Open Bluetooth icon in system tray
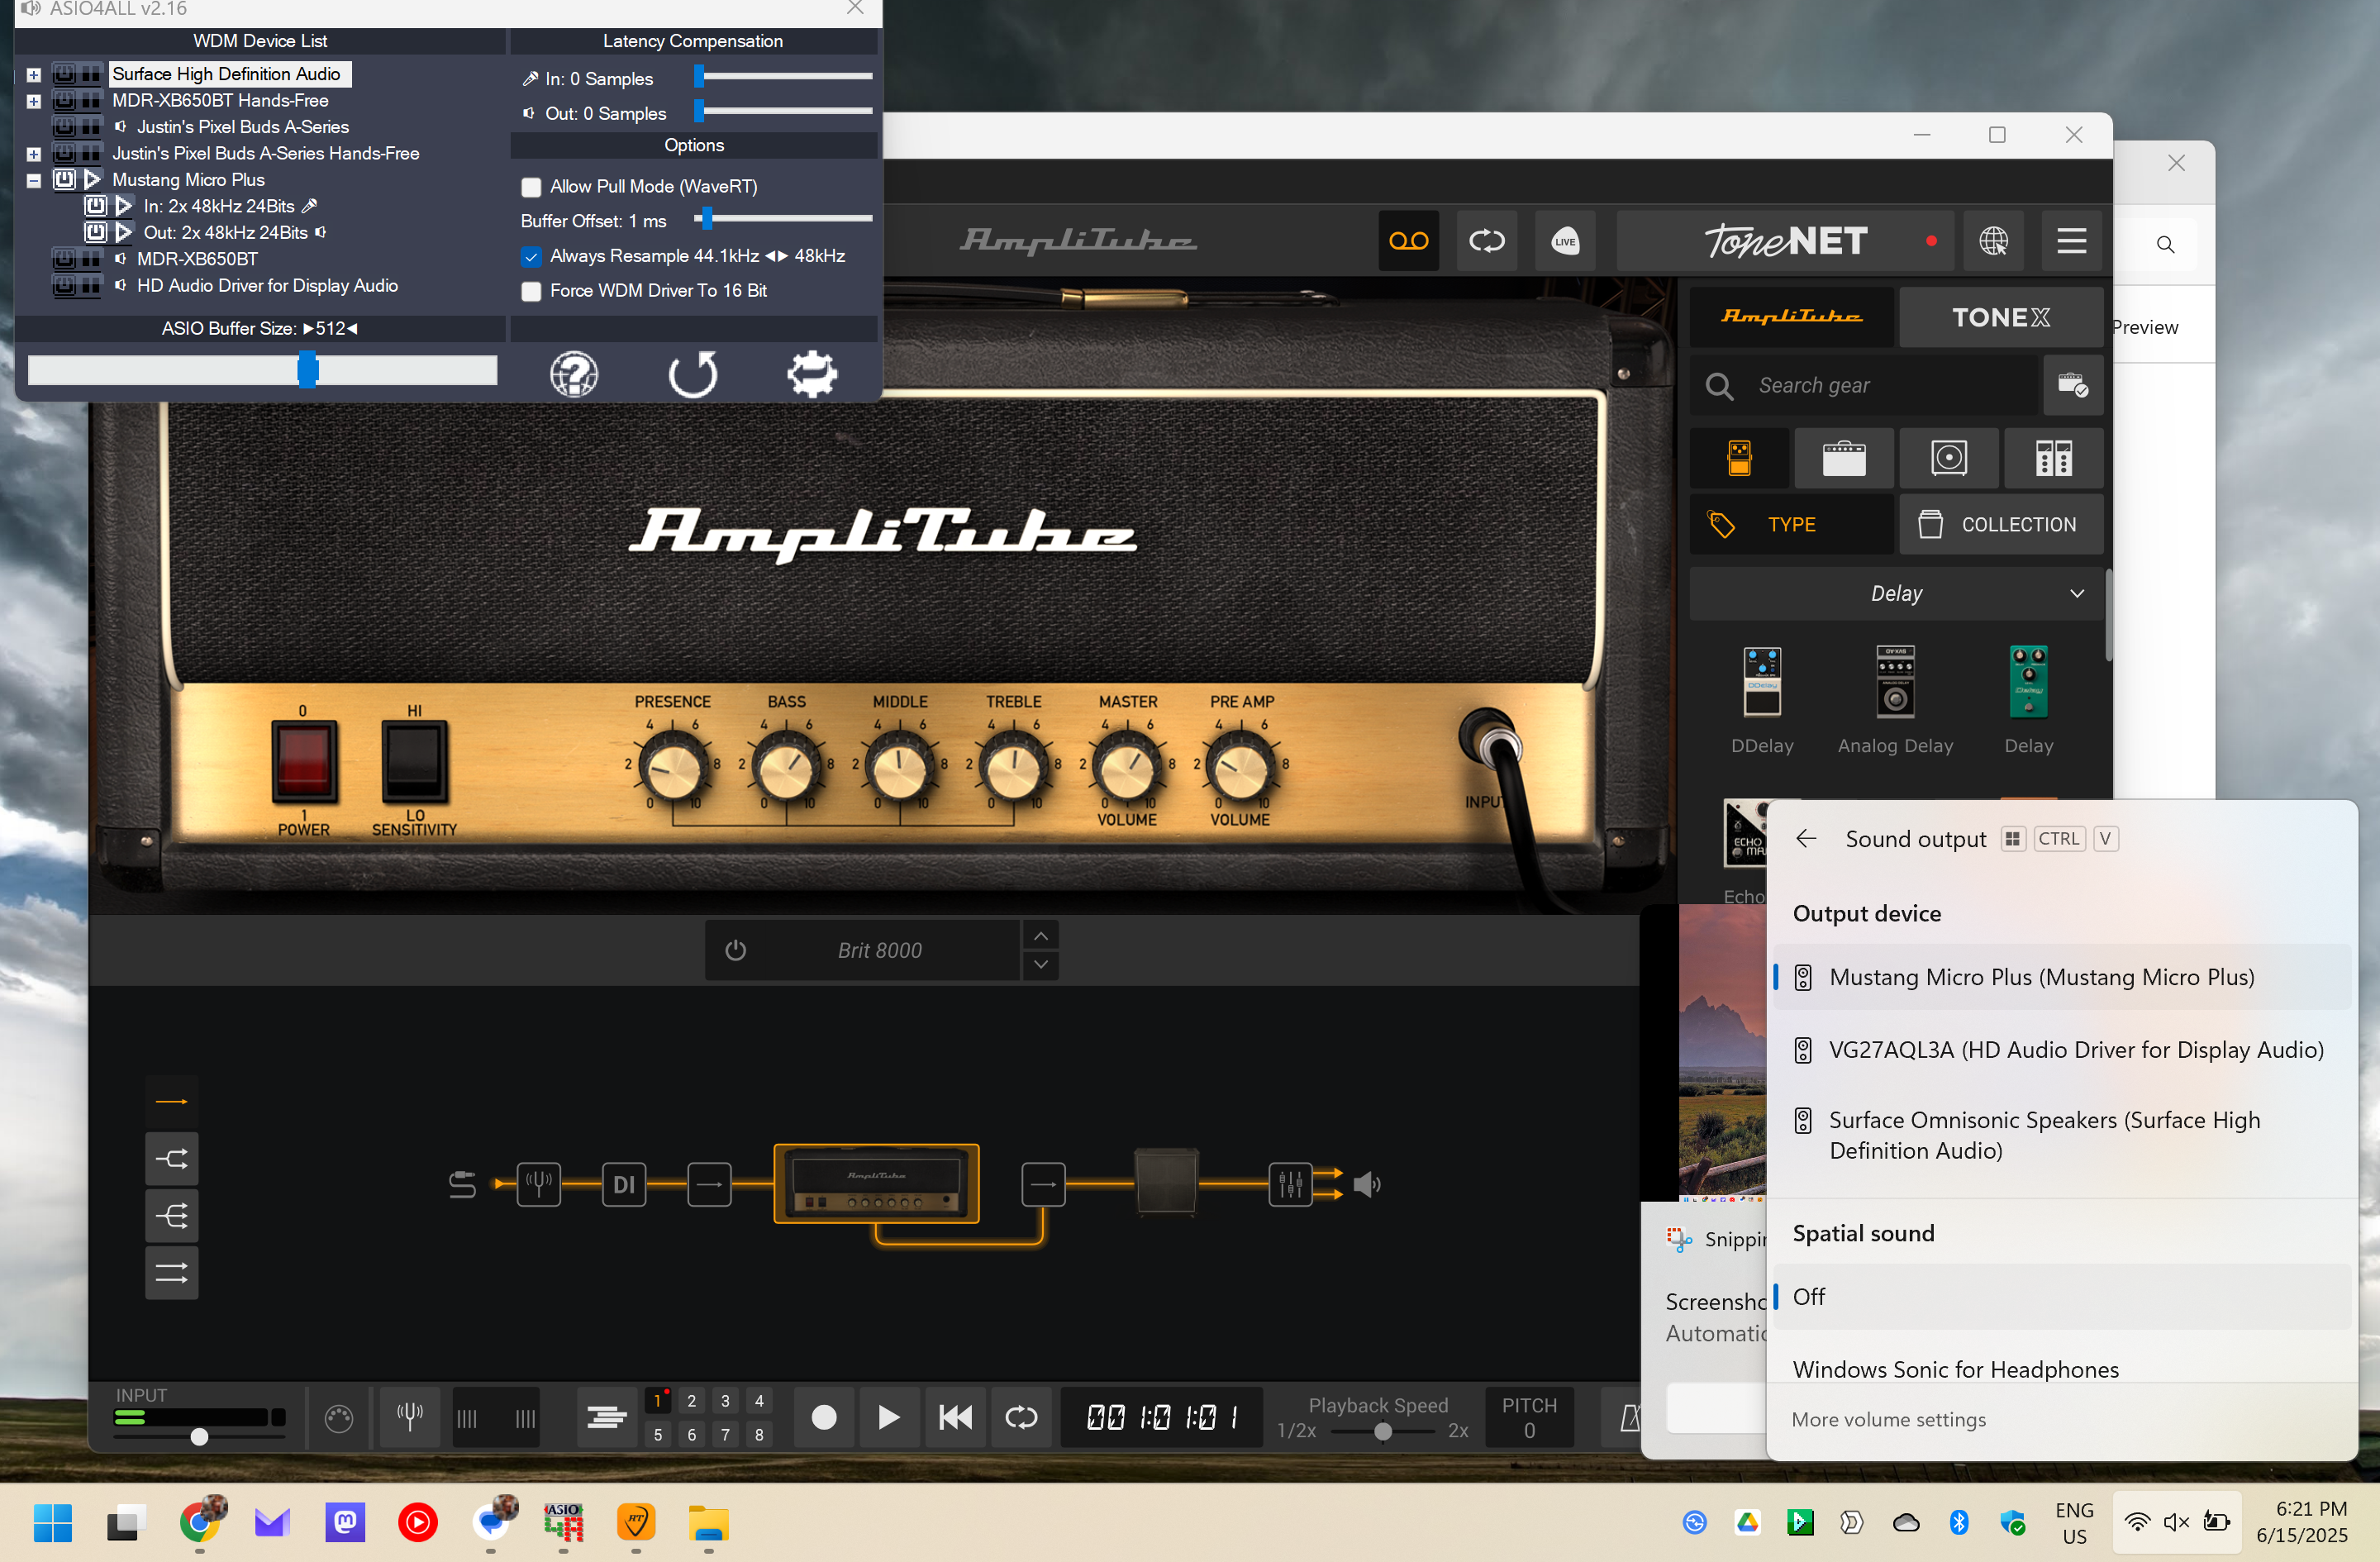 (1958, 1522)
